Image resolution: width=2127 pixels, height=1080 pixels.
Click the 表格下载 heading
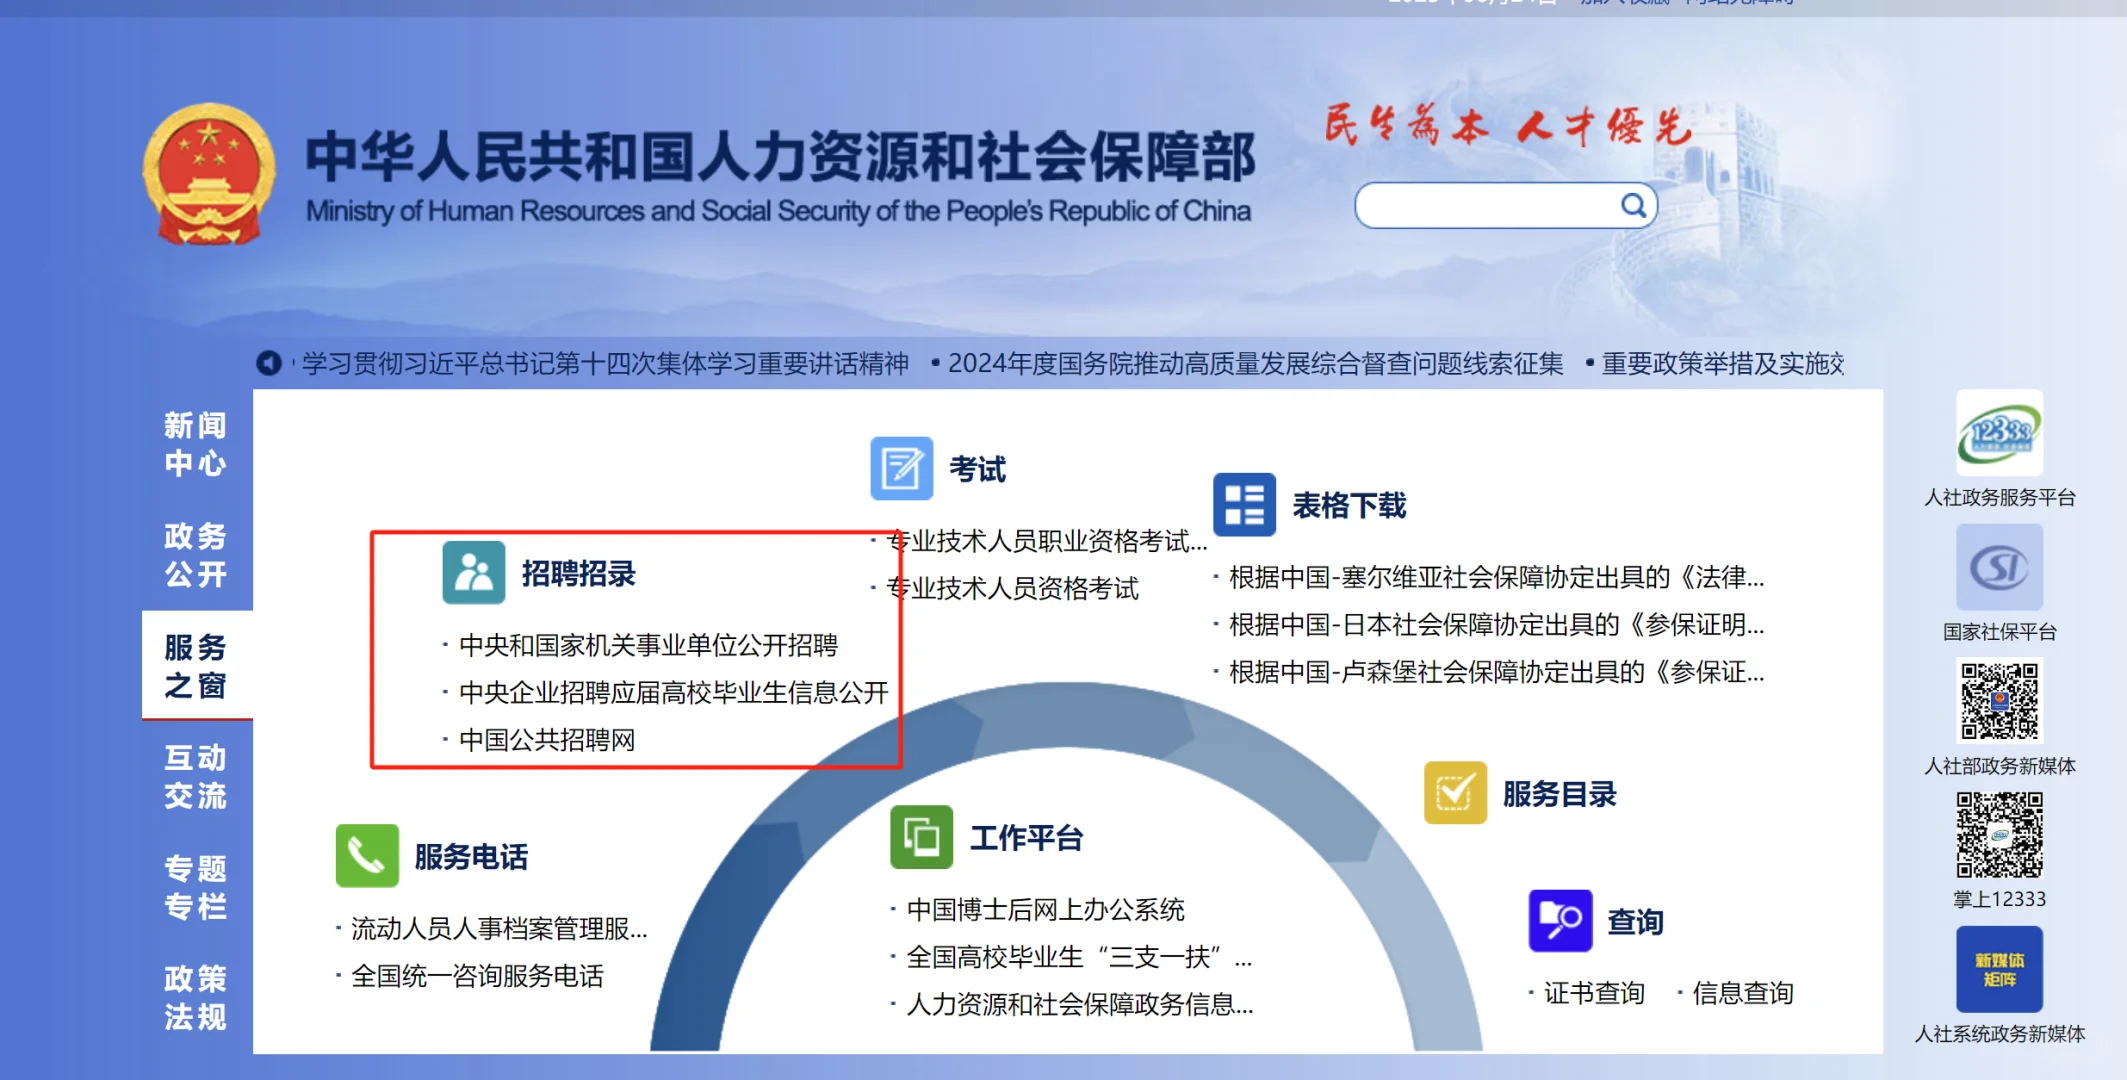(1350, 505)
